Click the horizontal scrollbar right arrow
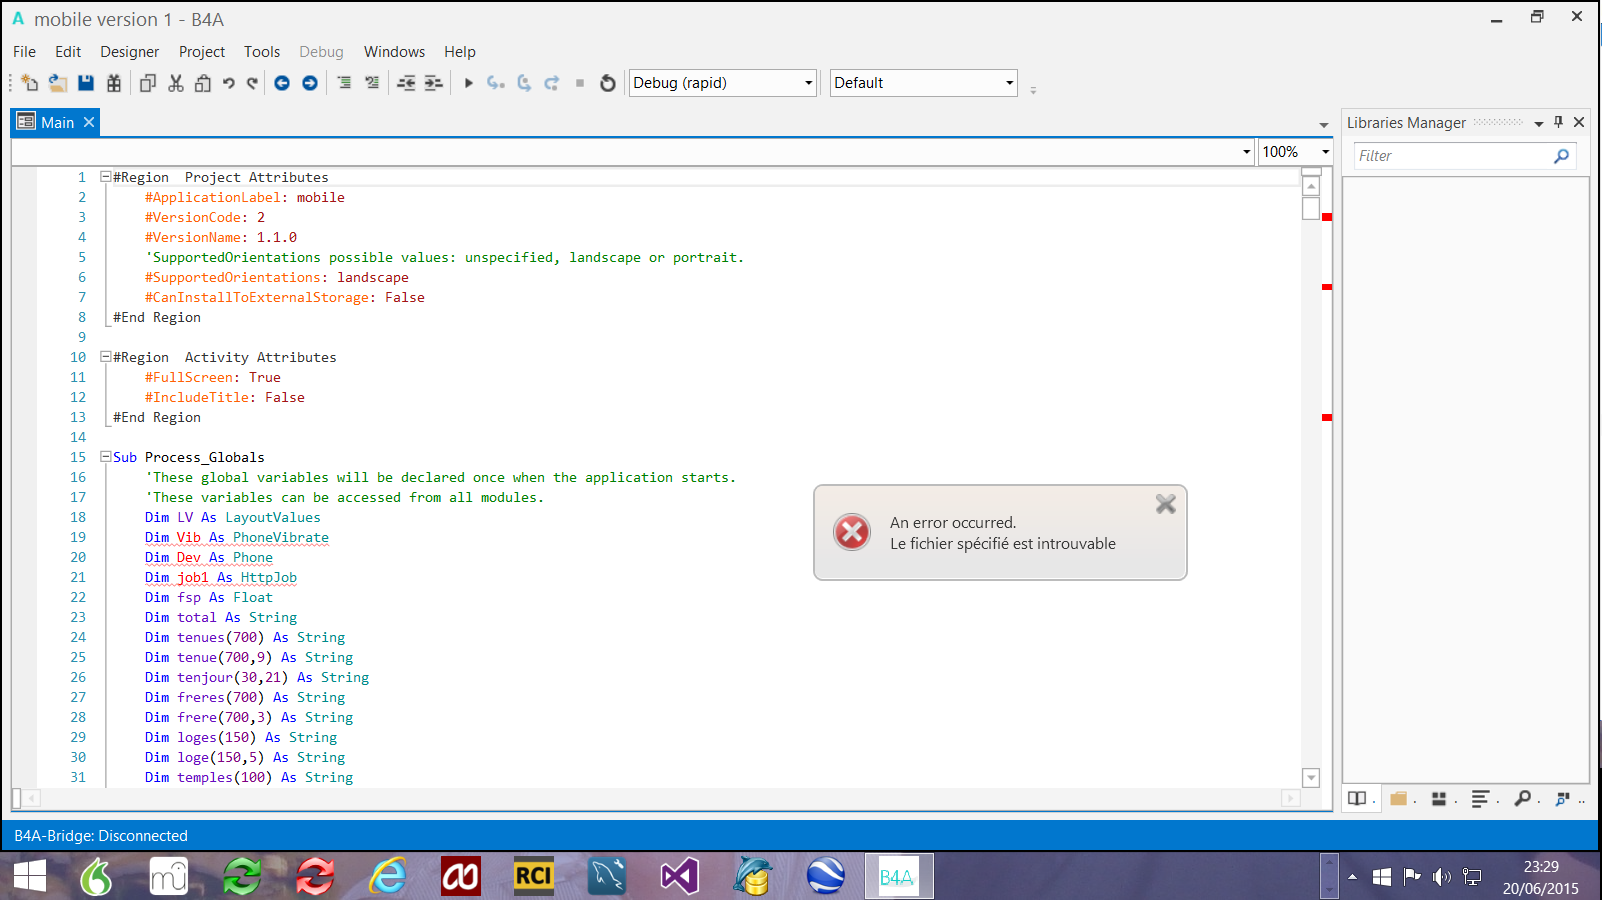Screen dimensions: 1602x900 click(1291, 798)
